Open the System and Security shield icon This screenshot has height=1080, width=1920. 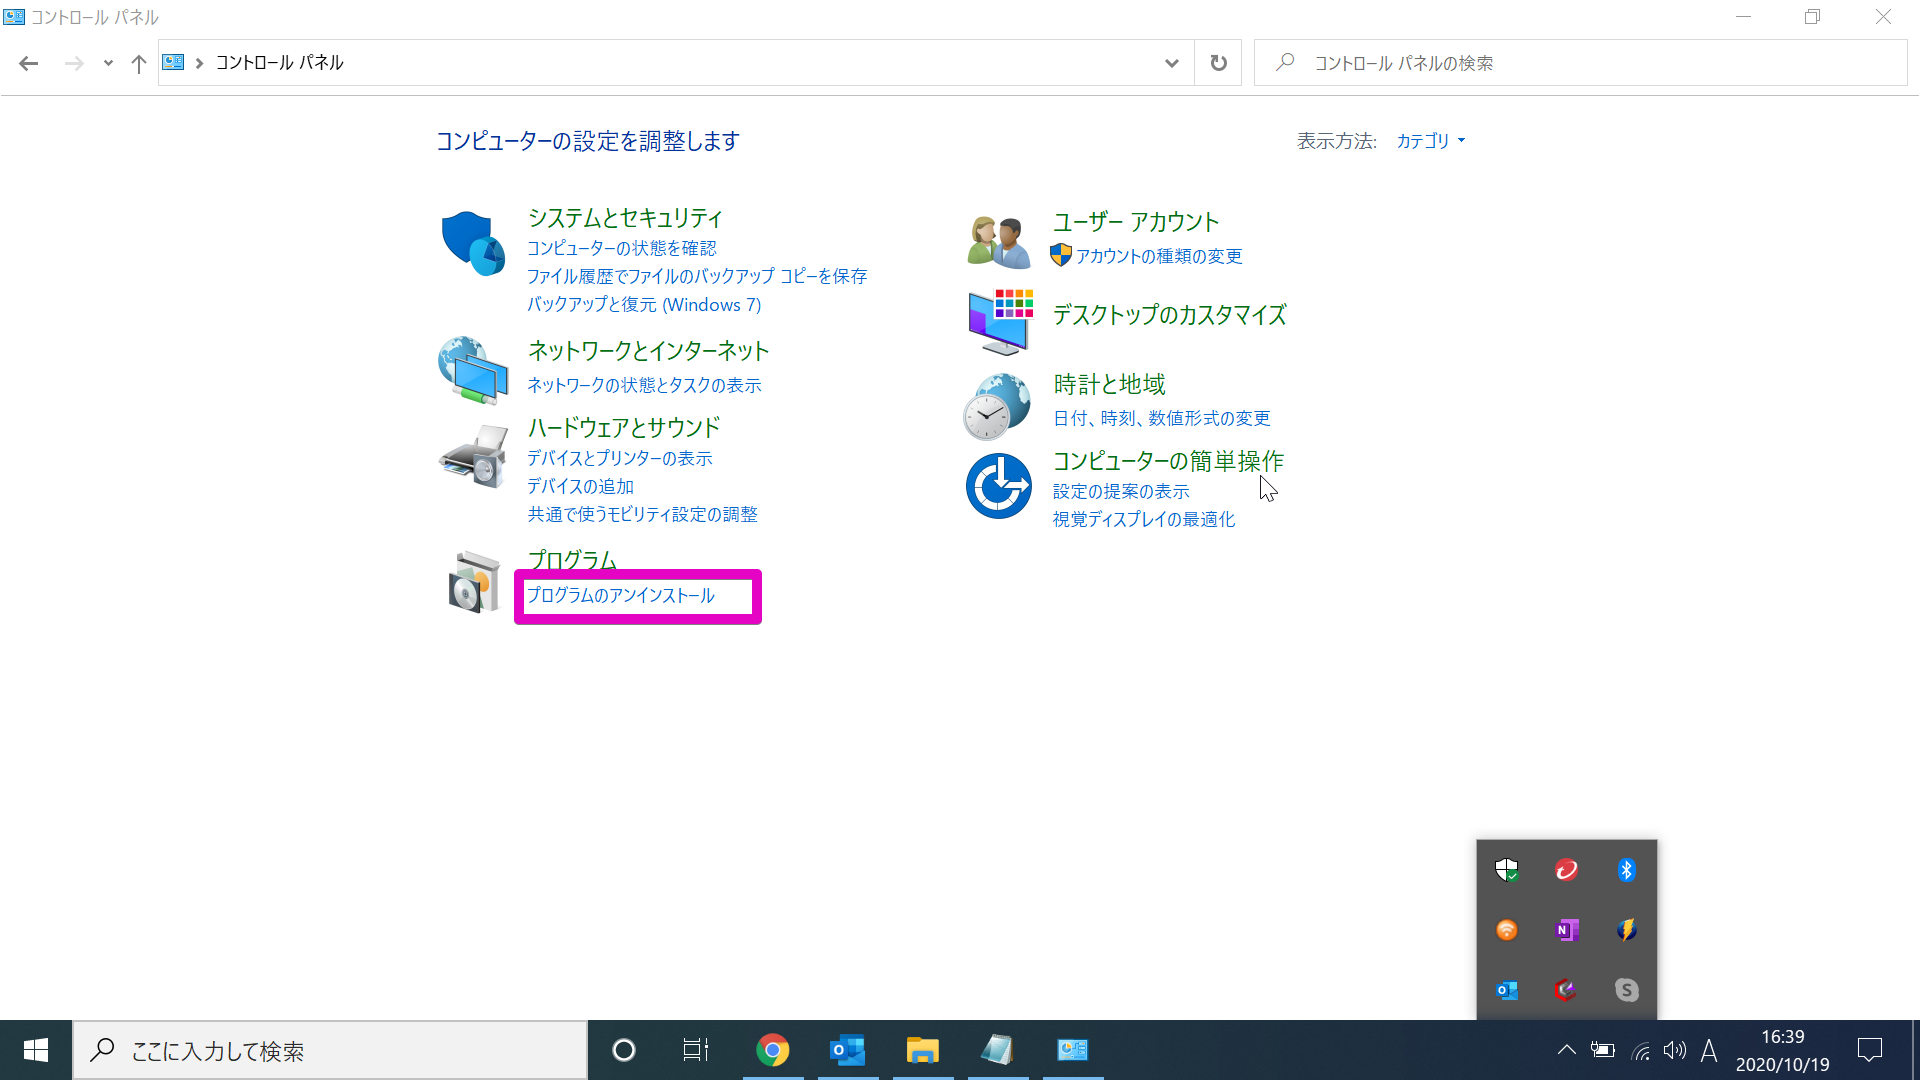pos(472,243)
